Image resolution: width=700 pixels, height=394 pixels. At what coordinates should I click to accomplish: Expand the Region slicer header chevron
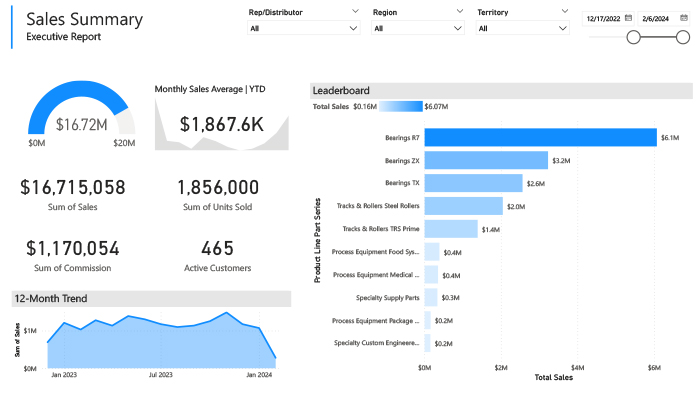(x=460, y=11)
